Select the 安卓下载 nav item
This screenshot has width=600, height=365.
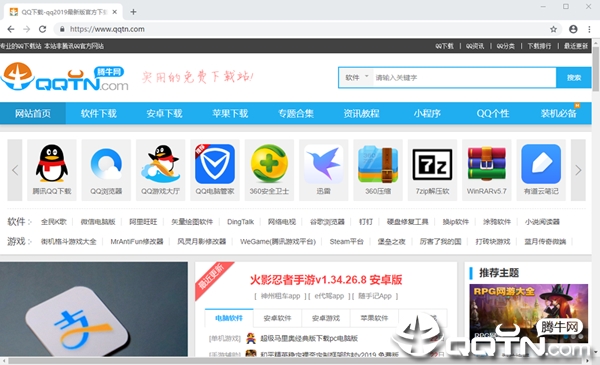165,113
